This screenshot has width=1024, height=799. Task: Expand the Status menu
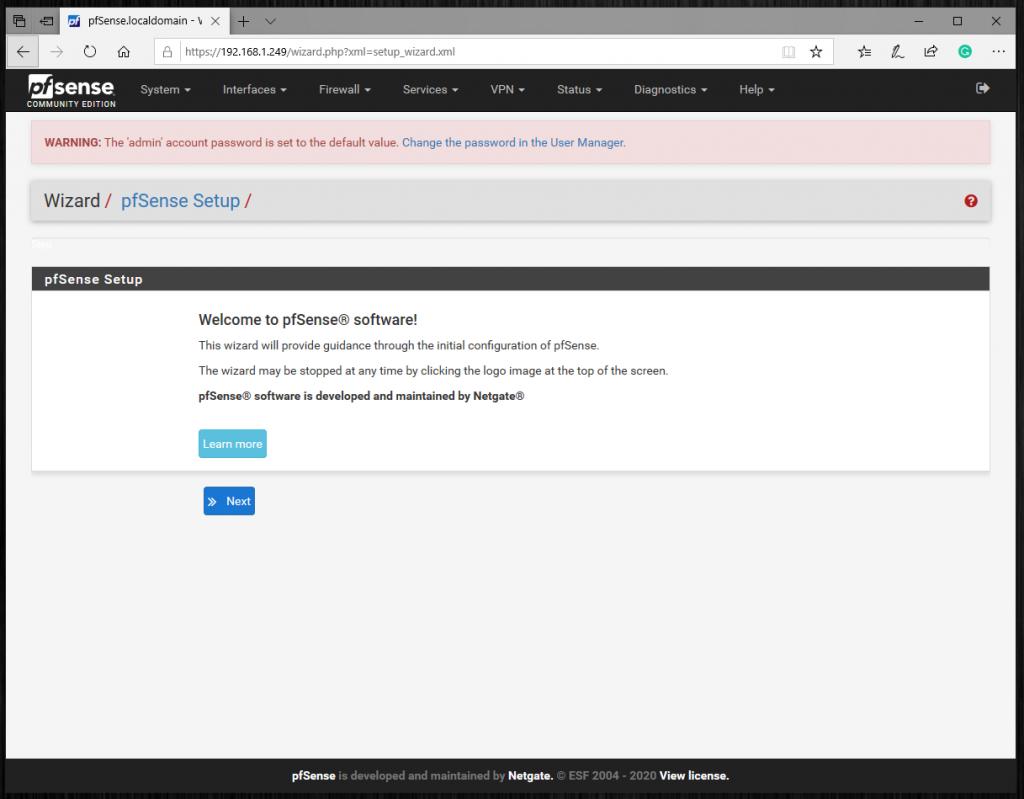pos(579,90)
